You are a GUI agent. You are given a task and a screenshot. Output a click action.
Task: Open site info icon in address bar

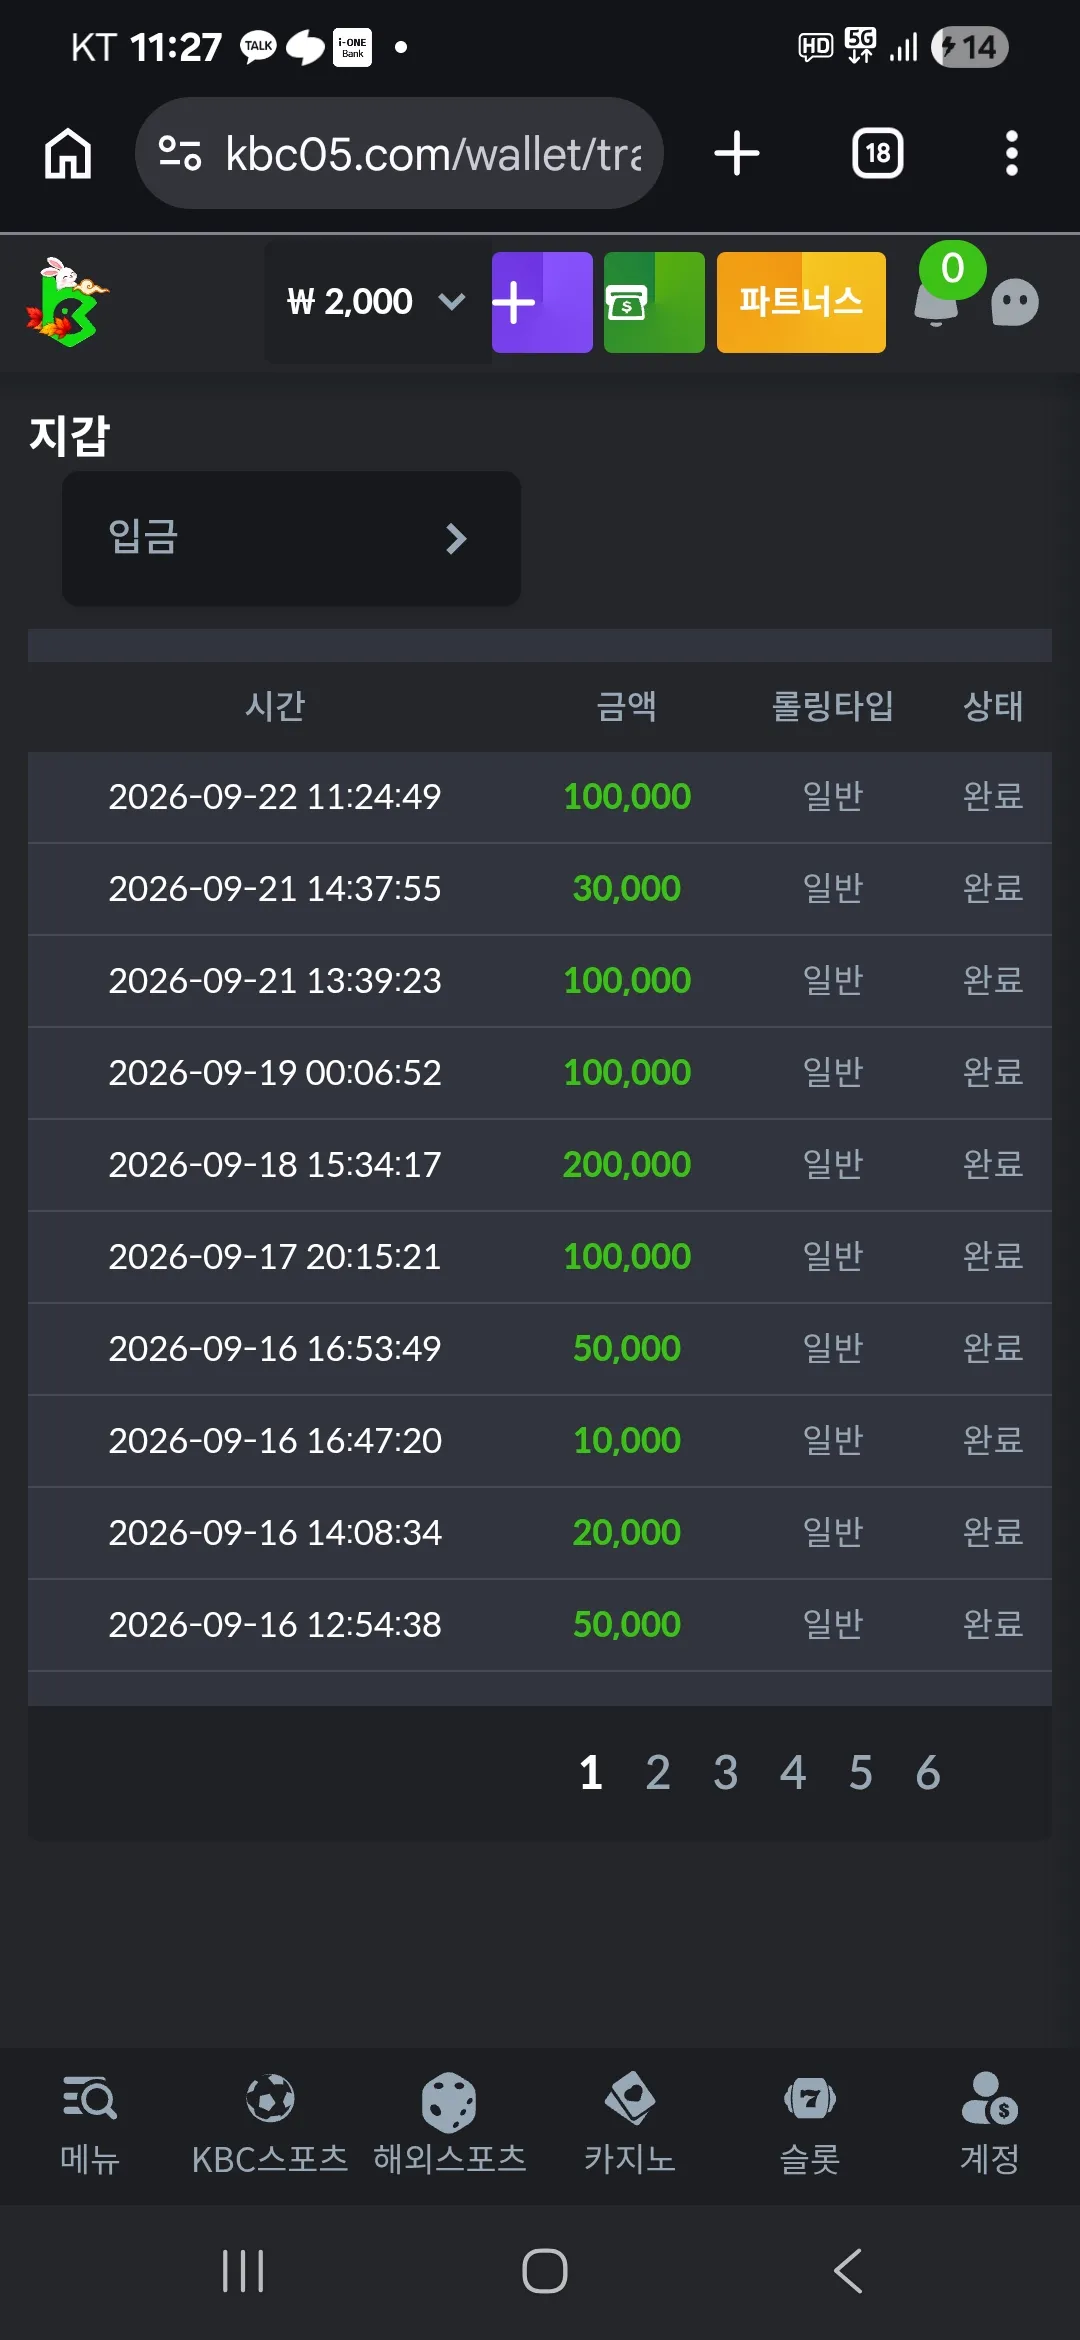pyautogui.click(x=180, y=154)
